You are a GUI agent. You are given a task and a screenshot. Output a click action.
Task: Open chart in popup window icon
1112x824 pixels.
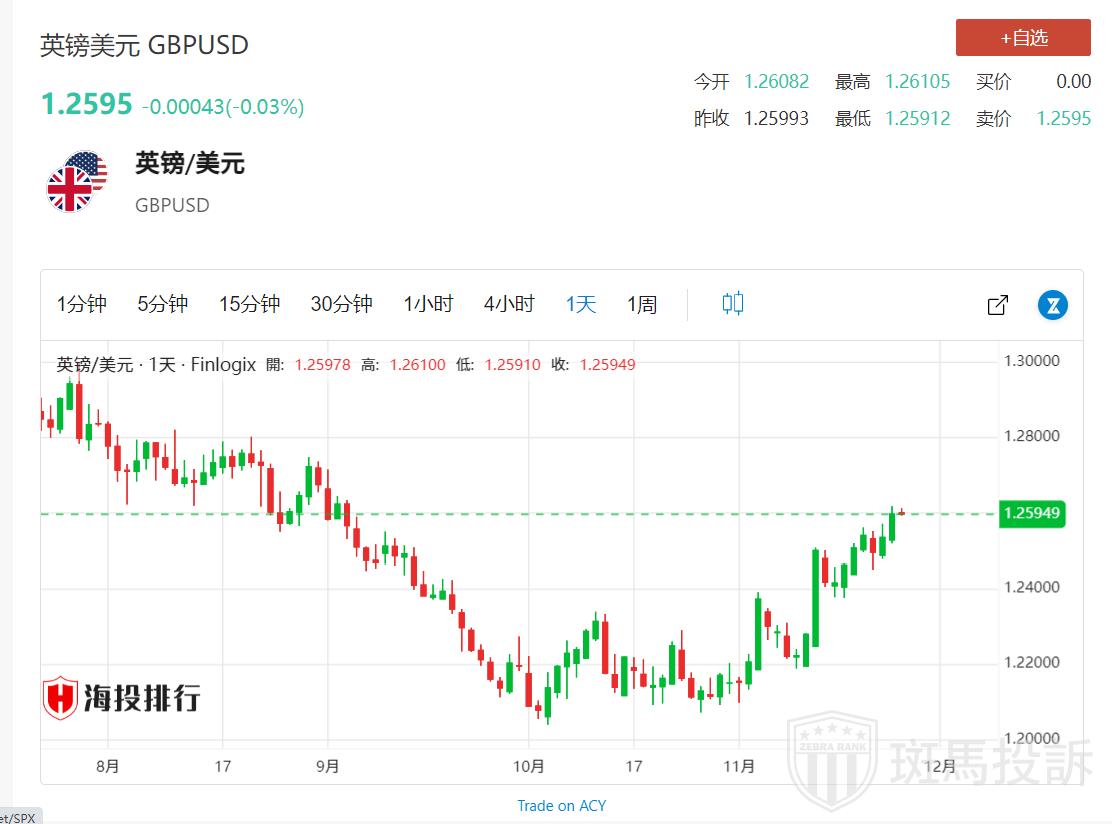(997, 305)
